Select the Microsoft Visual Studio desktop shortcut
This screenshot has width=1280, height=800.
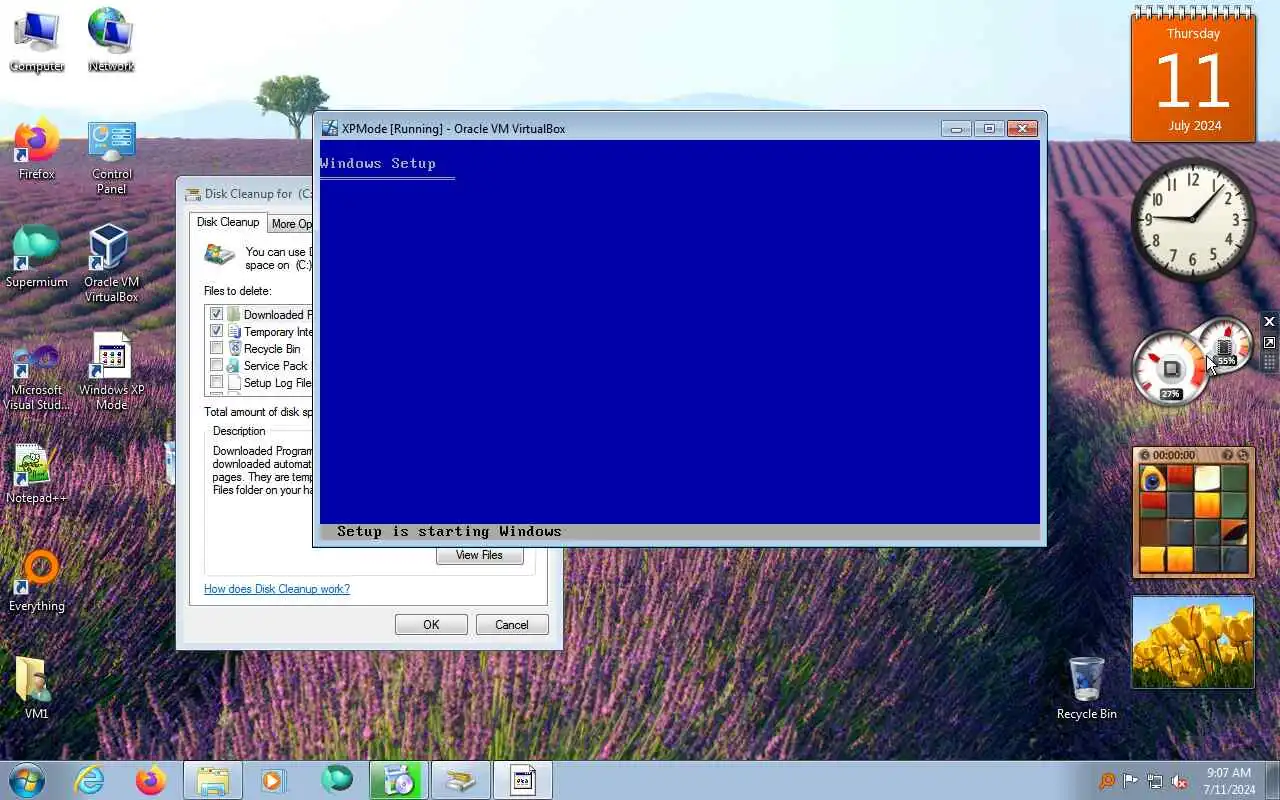37,378
